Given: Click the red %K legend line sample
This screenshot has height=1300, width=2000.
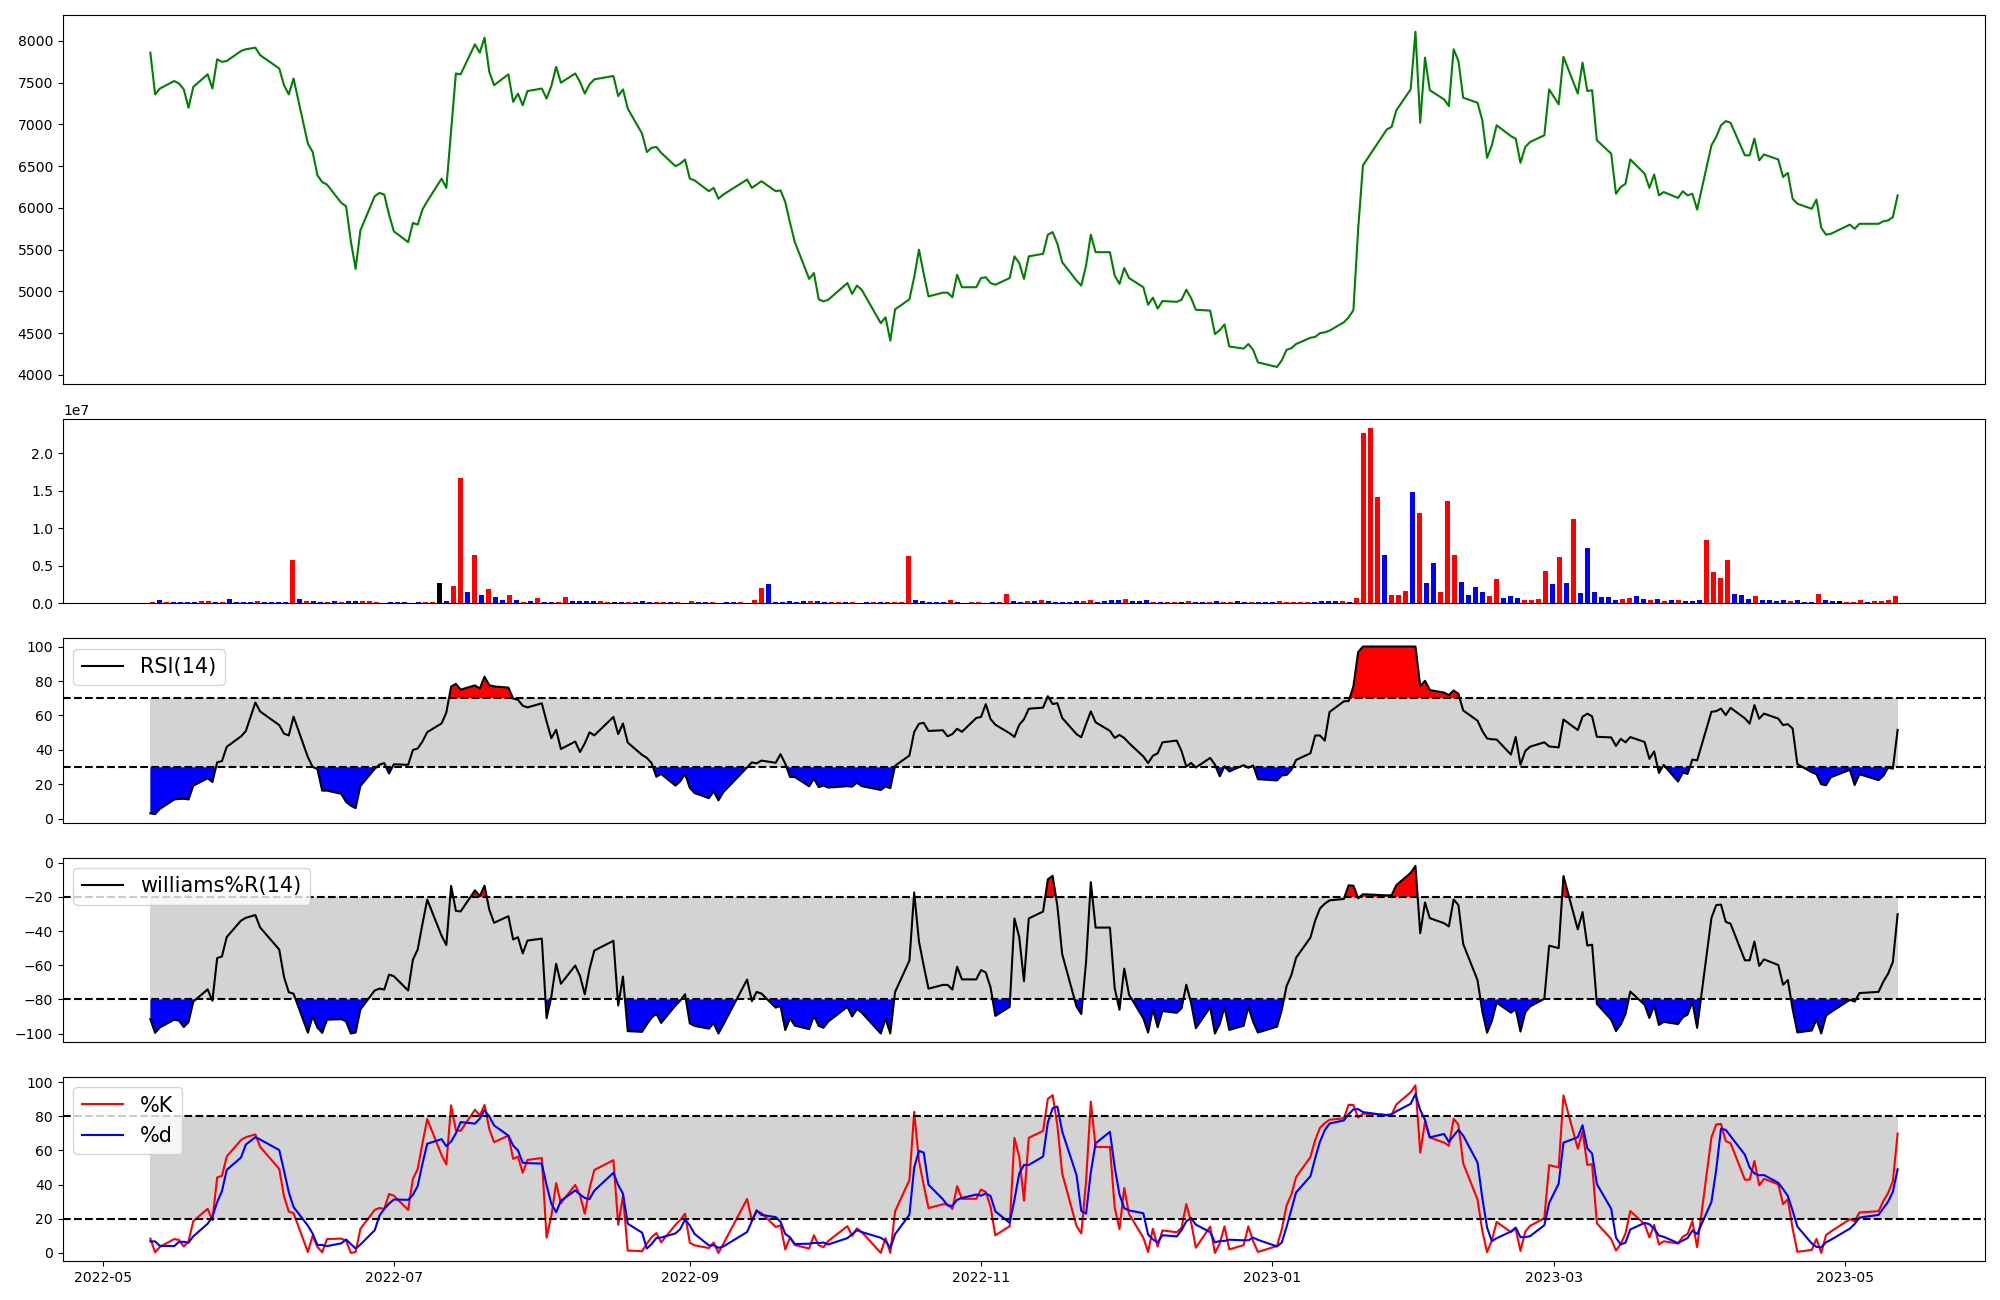Looking at the screenshot, I should pyautogui.click(x=102, y=1105).
